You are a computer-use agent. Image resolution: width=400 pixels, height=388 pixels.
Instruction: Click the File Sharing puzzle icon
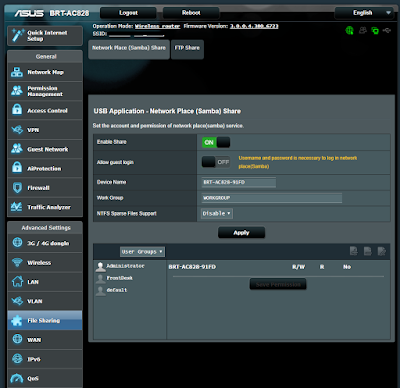(x=17, y=320)
